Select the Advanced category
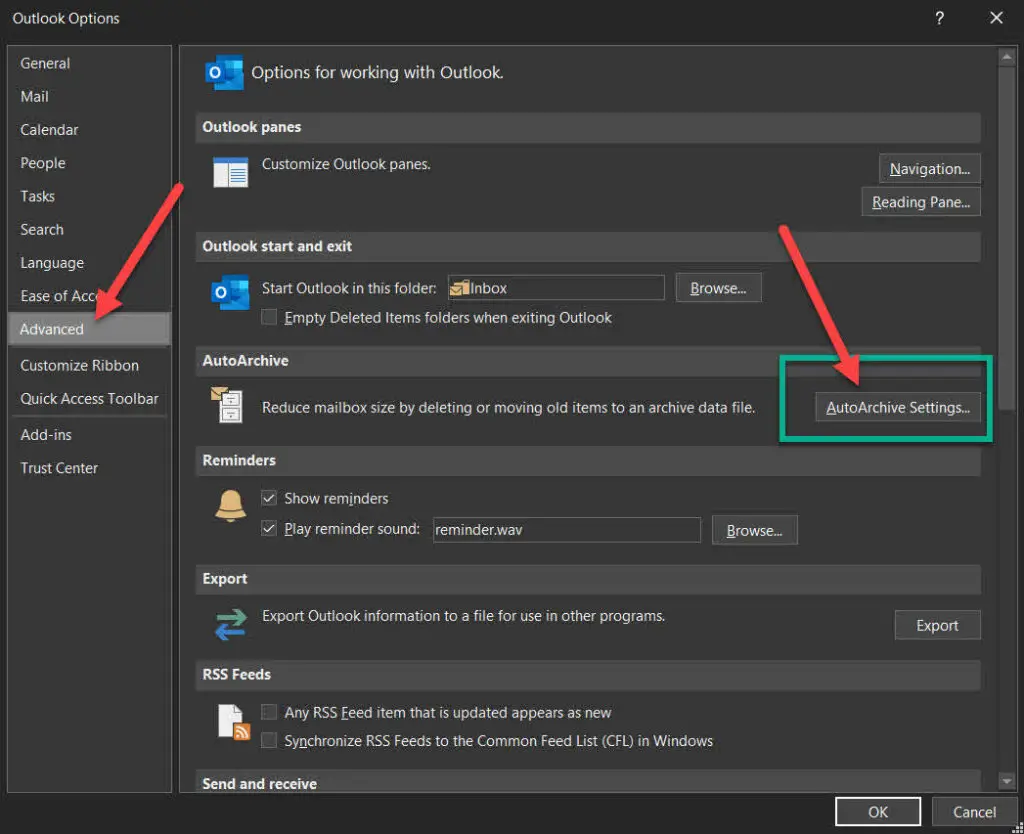 point(89,329)
